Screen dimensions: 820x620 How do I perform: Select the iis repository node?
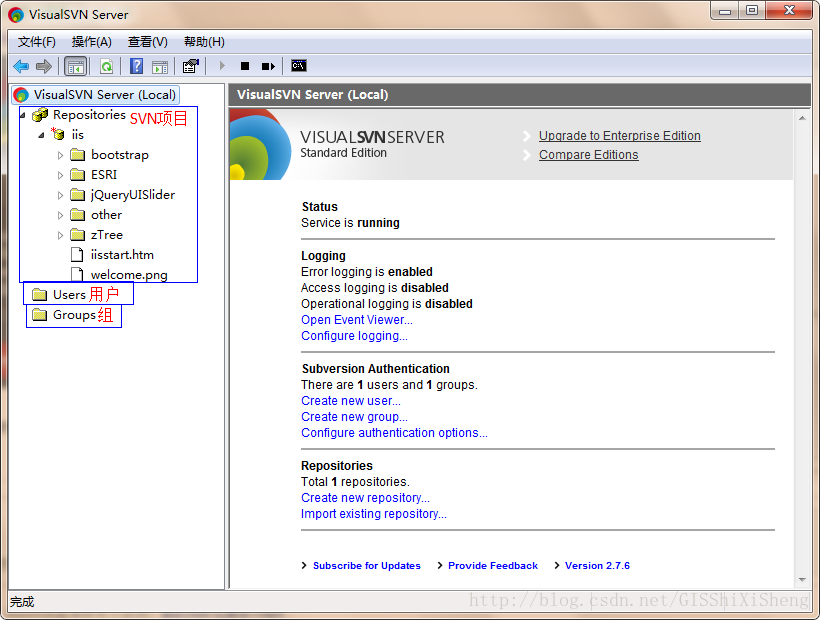pyautogui.click(x=77, y=135)
